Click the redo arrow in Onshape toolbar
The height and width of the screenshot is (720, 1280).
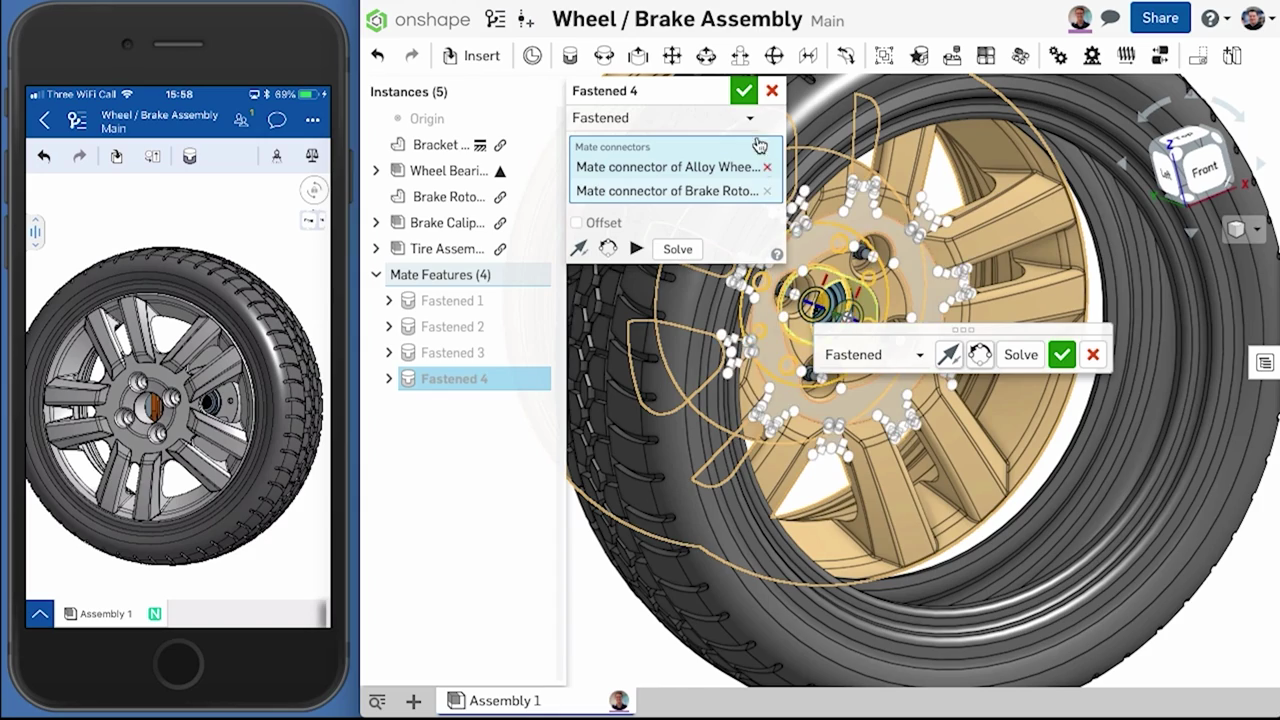tap(411, 56)
